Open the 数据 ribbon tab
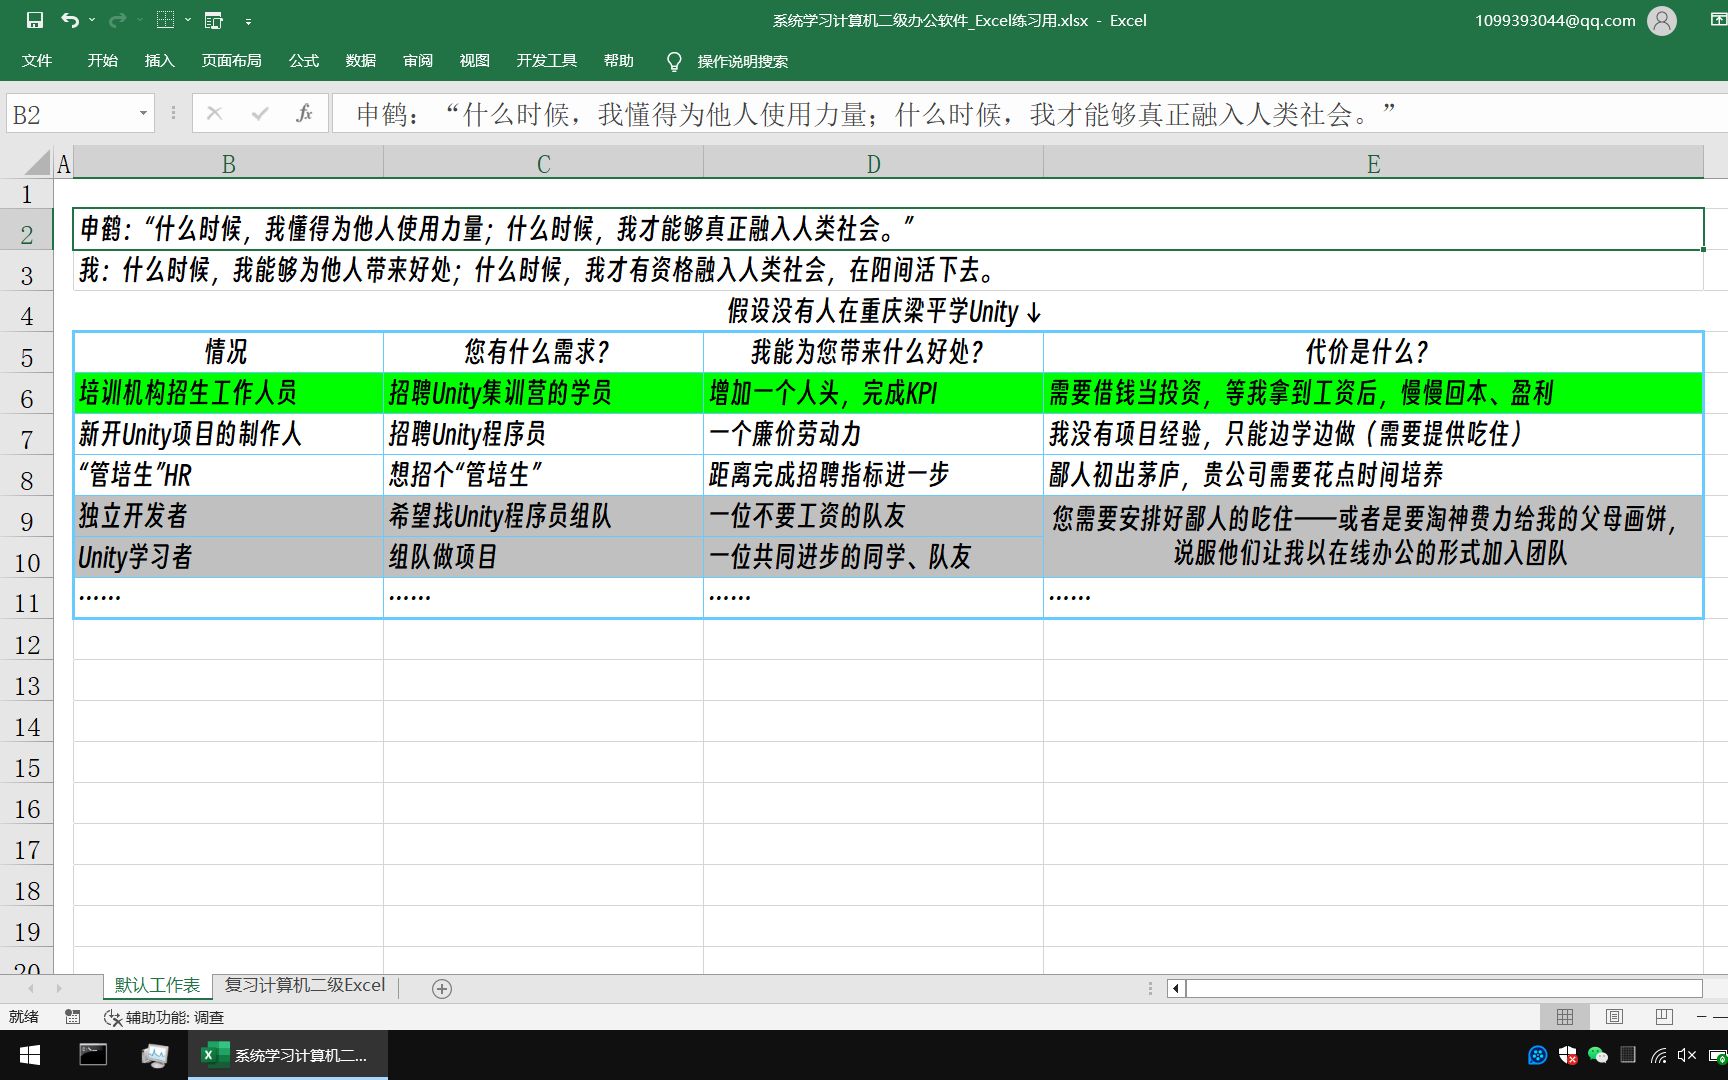Image resolution: width=1728 pixels, height=1080 pixels. [x=360, y=61]
